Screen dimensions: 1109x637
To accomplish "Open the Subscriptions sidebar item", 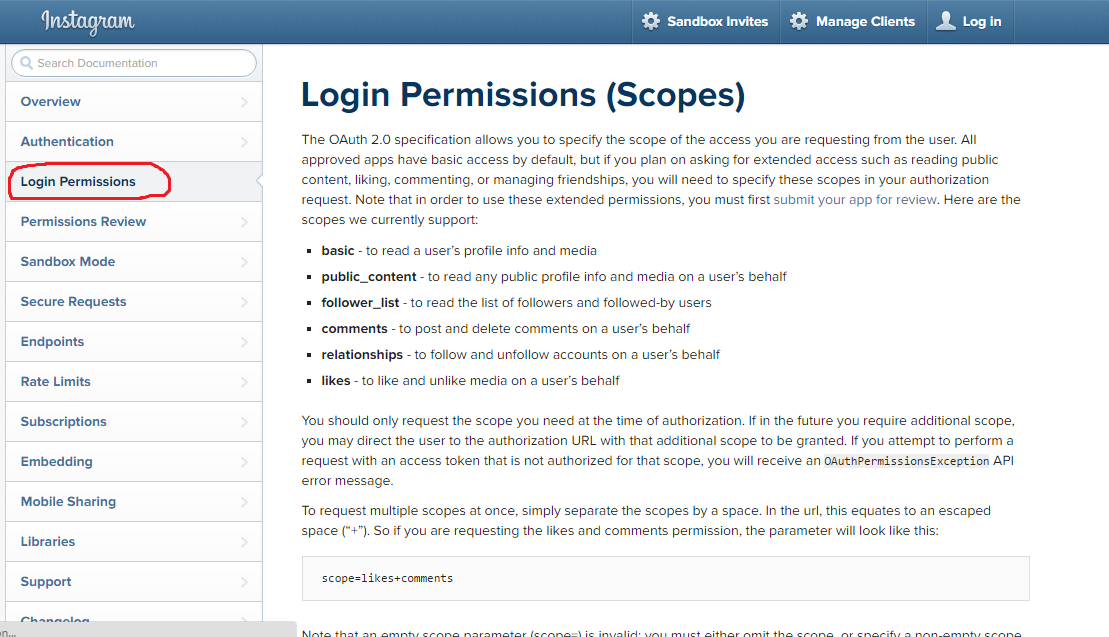I will point(63,422).
